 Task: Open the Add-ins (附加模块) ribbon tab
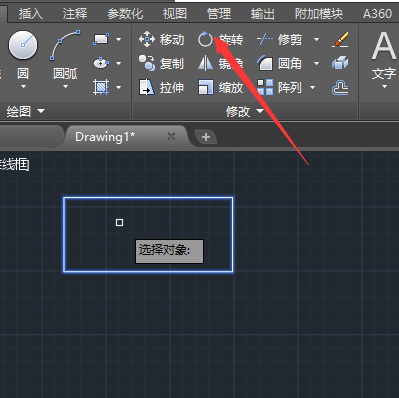pos(319,14)
